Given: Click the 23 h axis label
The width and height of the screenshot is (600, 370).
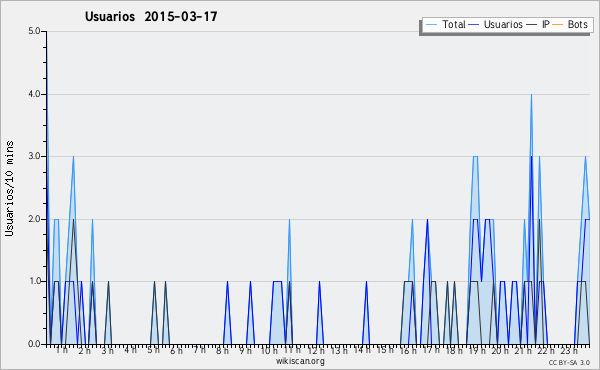Looking at the screenshot, I should (x=569, y=350).
